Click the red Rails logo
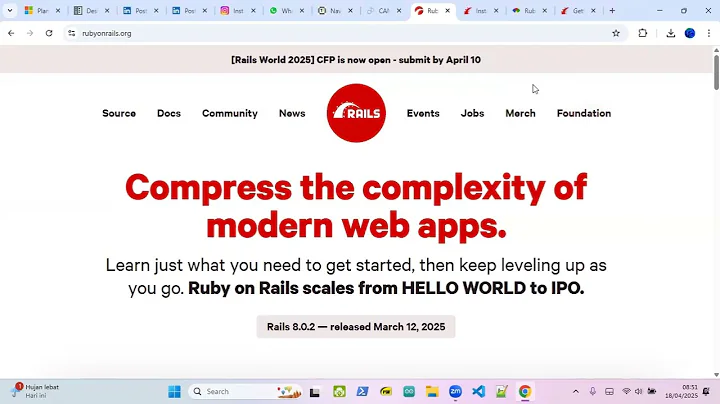Viewport: 720px width, 404px height. point(356,113)
